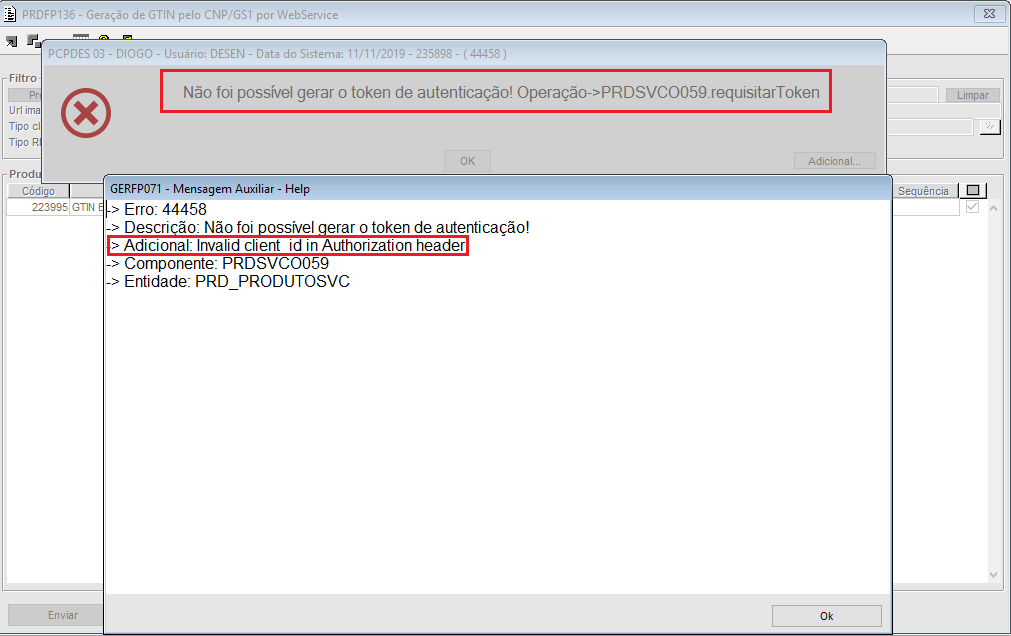Click the PCPDES 03 error dialog title bar
The image size is (1011, 636).
coord(464,54)
